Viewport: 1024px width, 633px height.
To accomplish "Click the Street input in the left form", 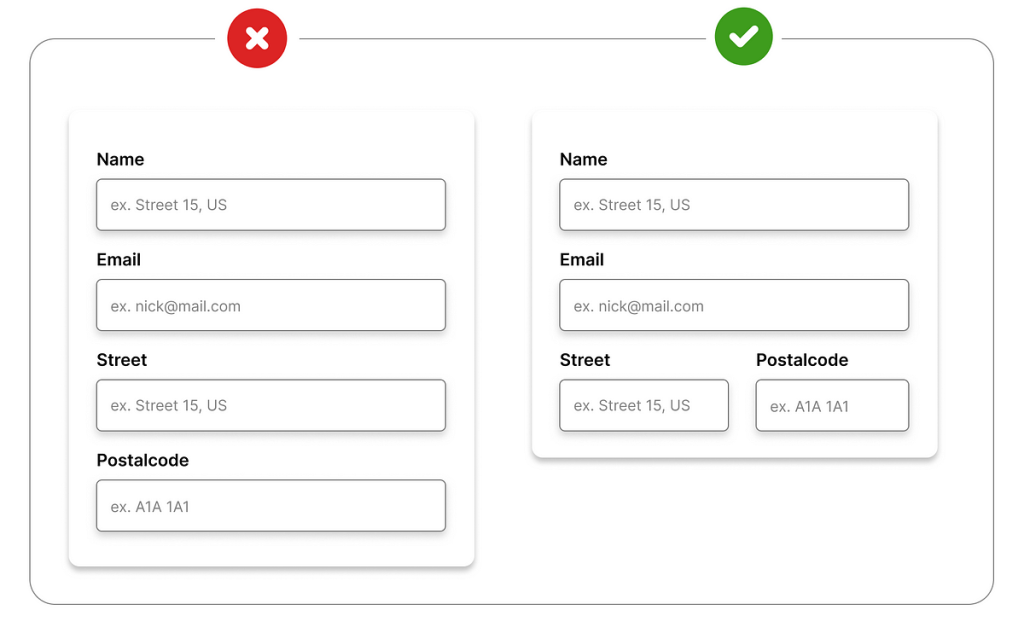I will [x=270, y=405].
